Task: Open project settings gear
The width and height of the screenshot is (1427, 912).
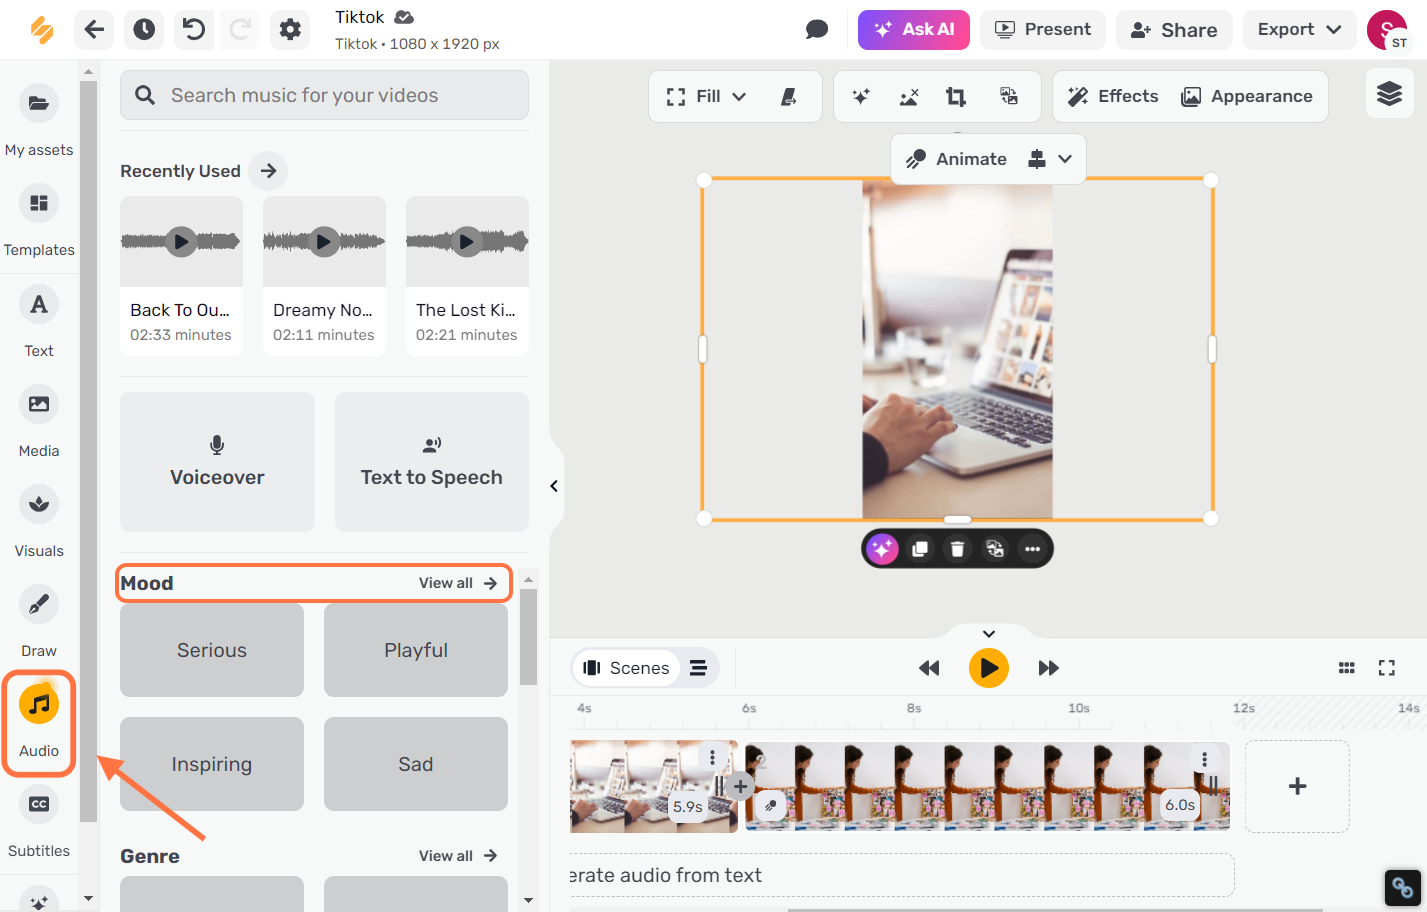Action: (290, 29)
